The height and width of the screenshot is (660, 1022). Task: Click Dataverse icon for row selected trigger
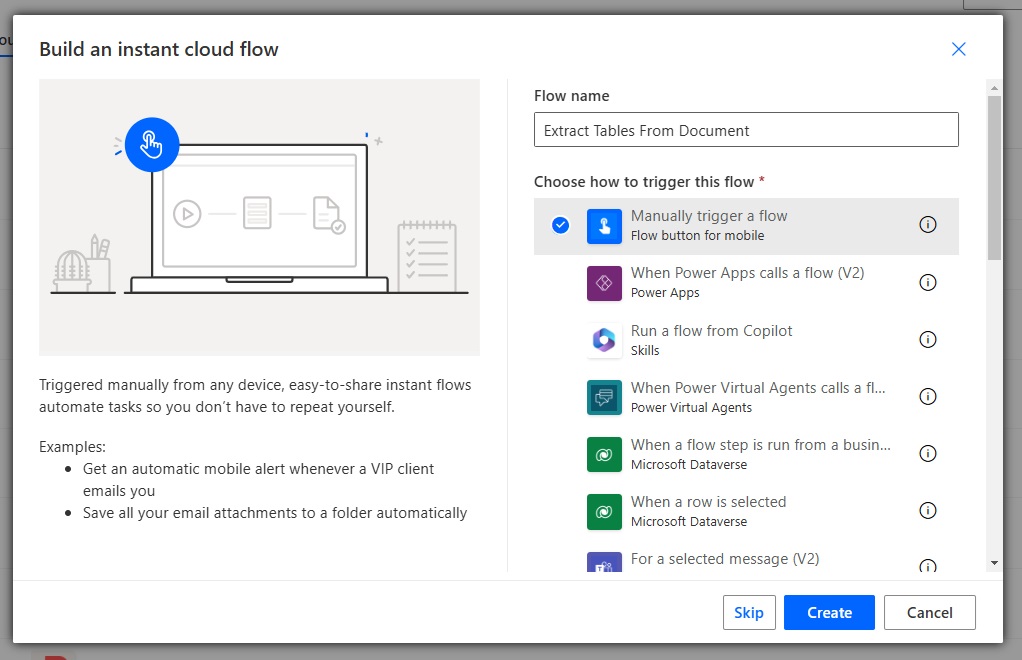coord(604,511)
